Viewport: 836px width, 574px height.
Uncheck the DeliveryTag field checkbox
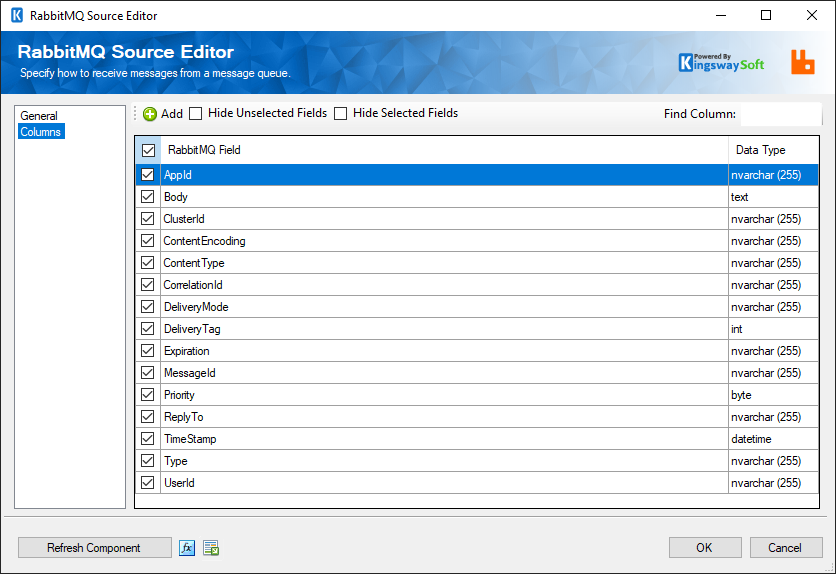coord(148,329)
